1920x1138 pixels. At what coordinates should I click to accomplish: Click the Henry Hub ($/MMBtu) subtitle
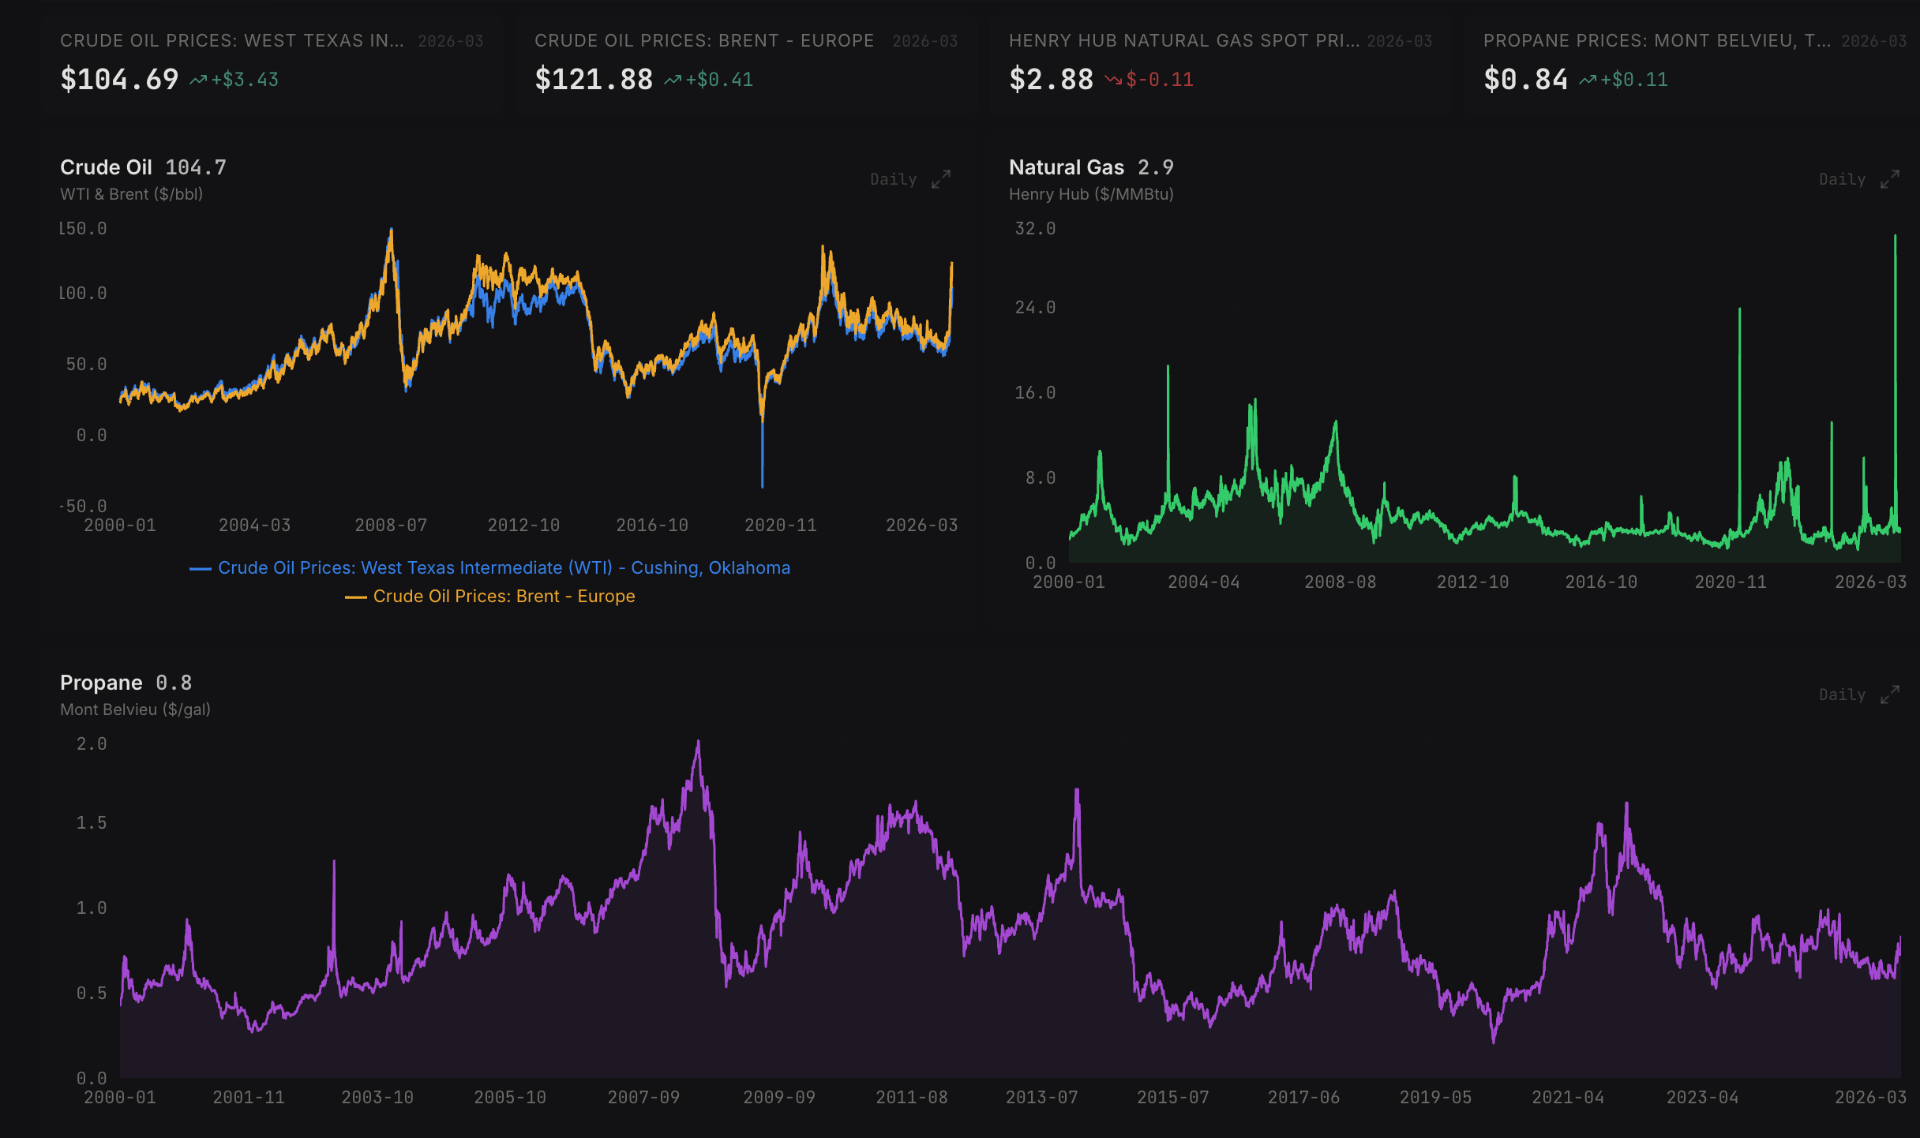[x=1091, y=194]
